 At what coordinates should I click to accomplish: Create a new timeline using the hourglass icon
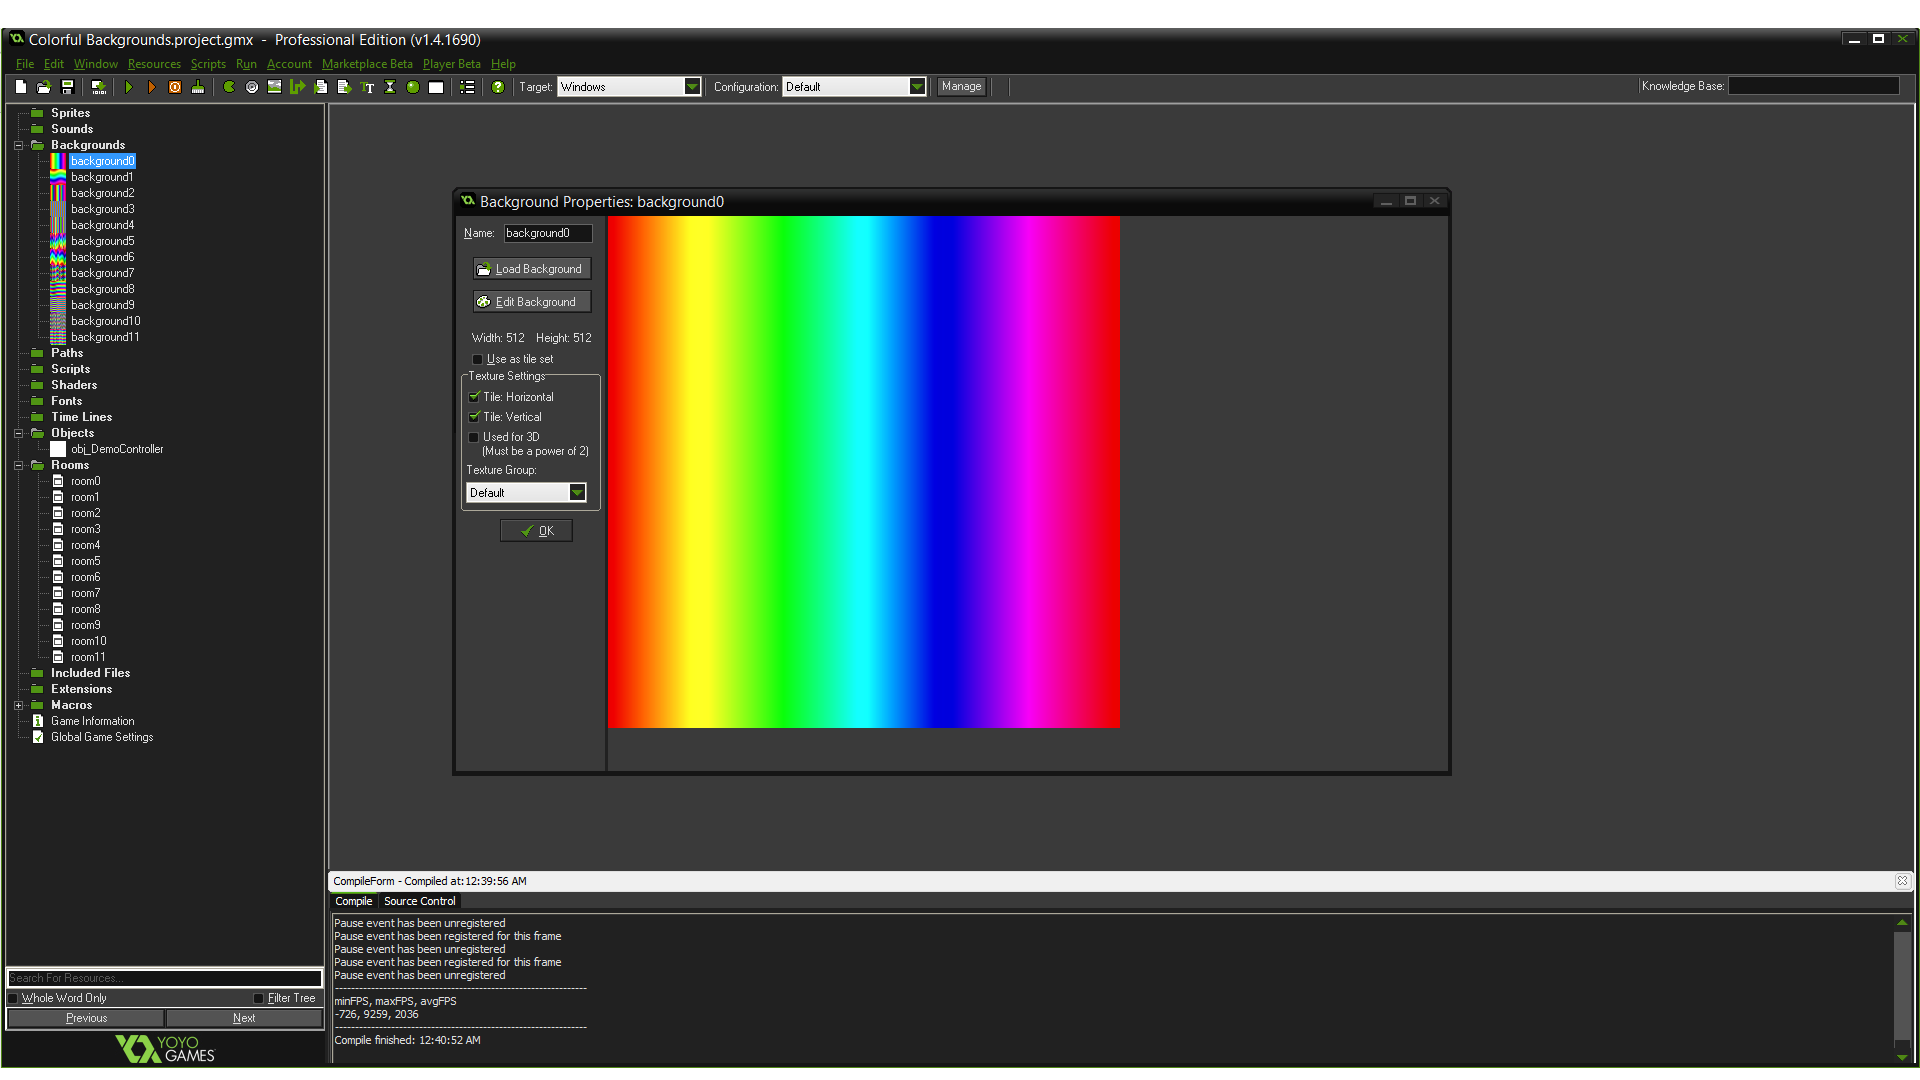(x=390, y=87)
